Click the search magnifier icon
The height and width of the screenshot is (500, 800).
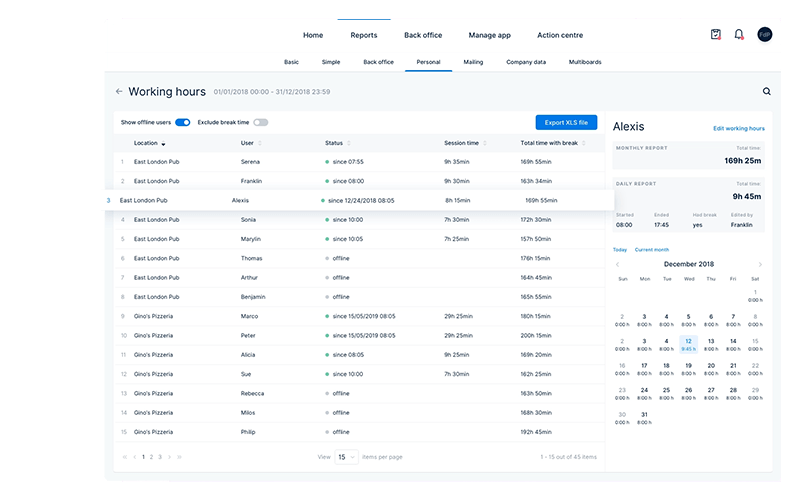pos(767,92)
